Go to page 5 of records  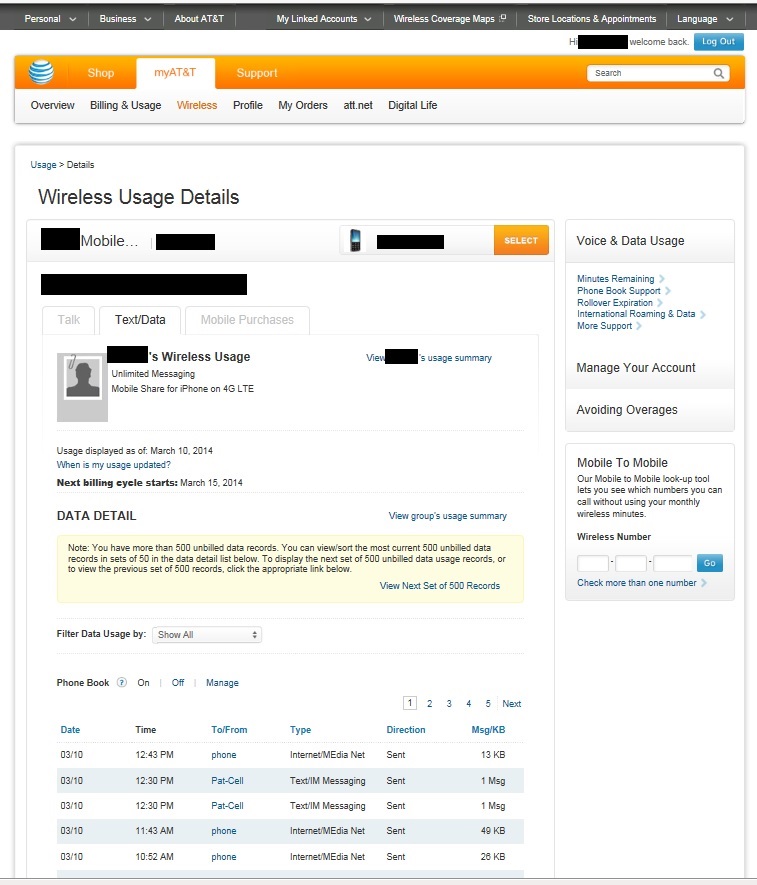[488, 704]
